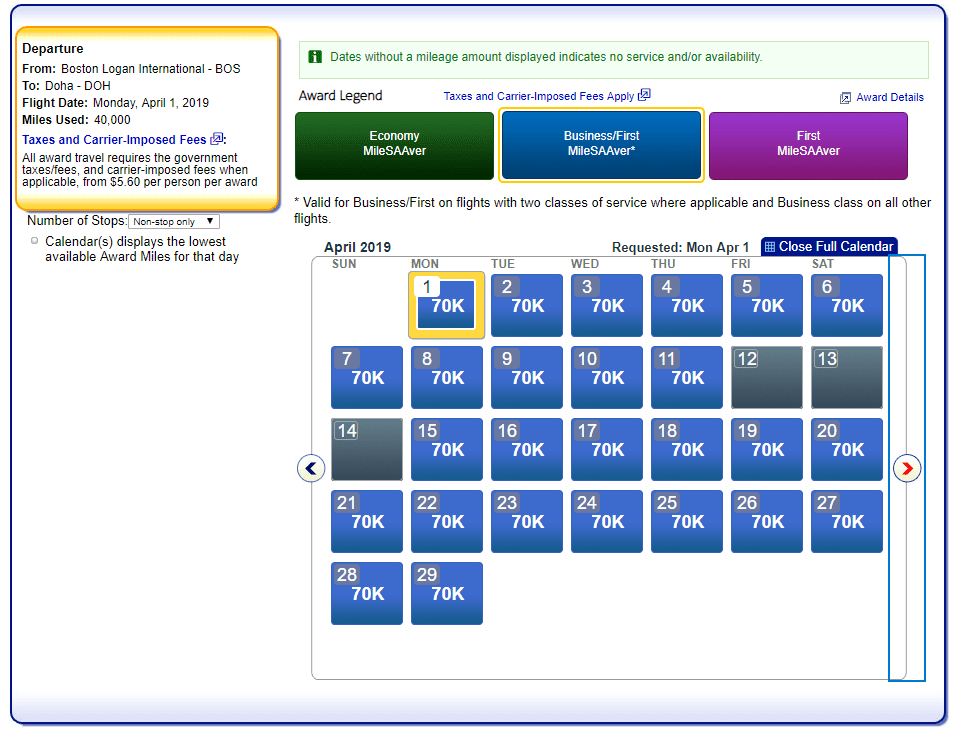This screenshot has height=731, width=953.
Task: Choose Saturday April 27 date
Action: coord(847,522)
